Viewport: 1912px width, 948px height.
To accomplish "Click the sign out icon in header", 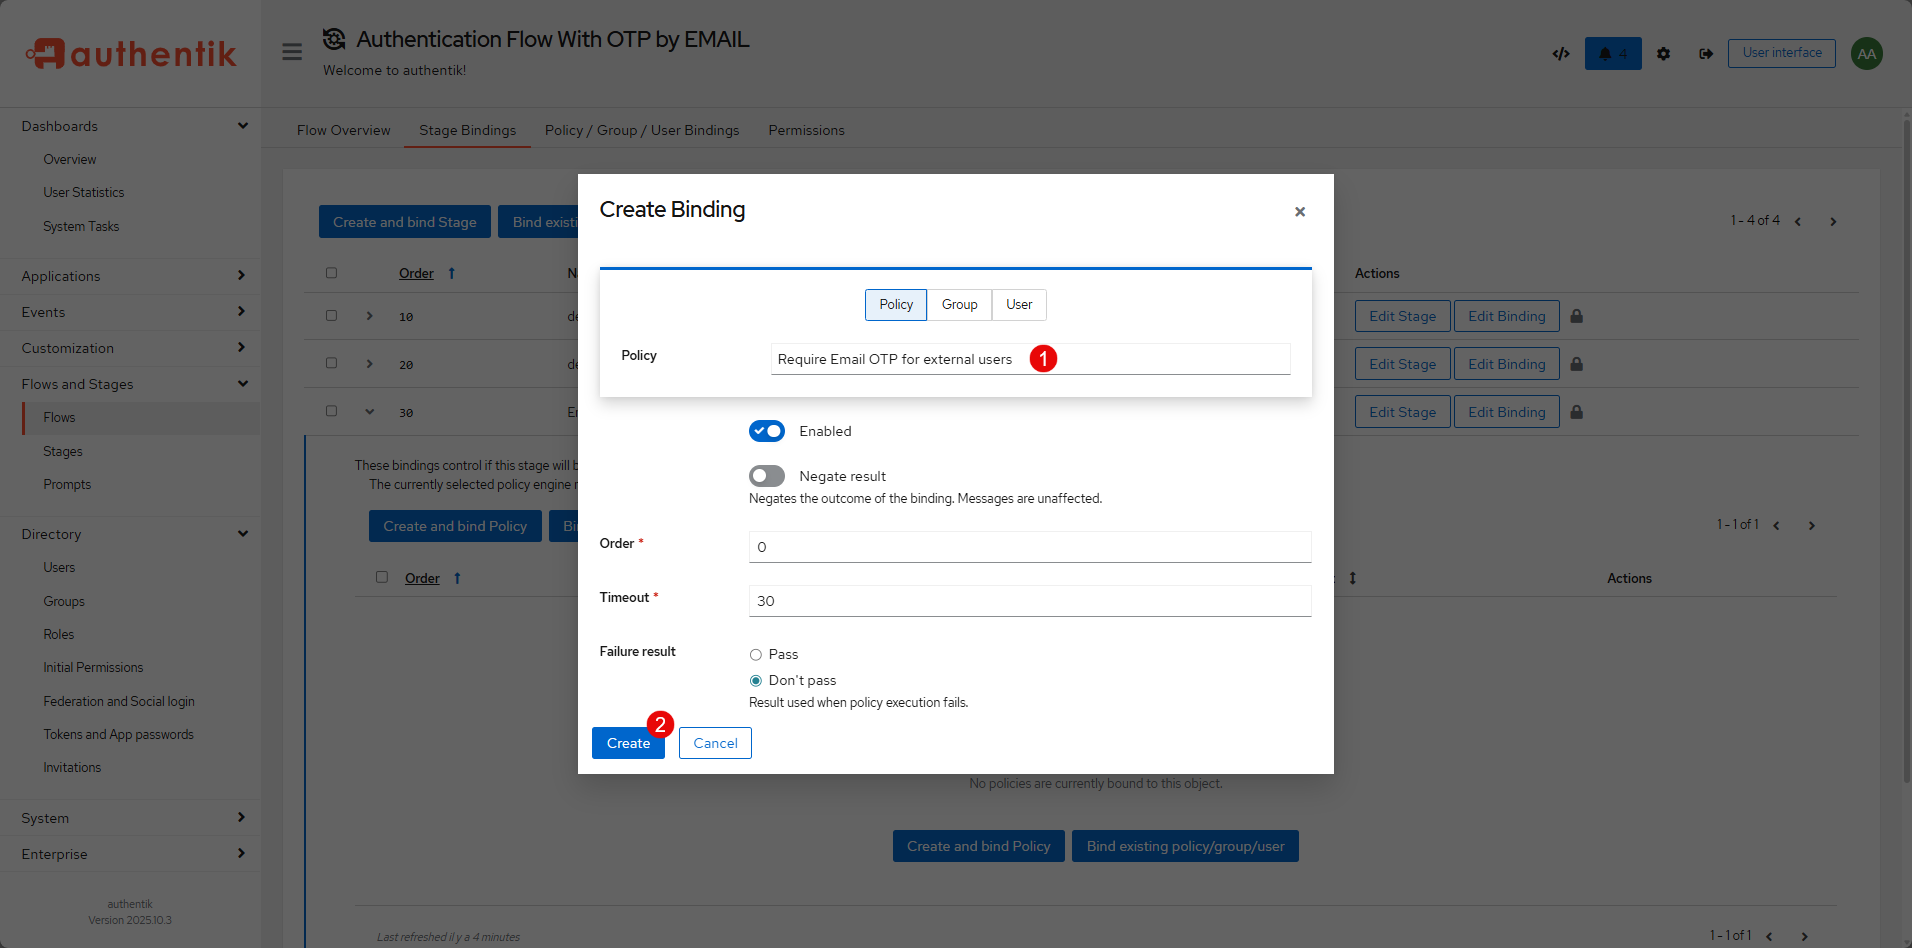I will (x=1705, y=54).
